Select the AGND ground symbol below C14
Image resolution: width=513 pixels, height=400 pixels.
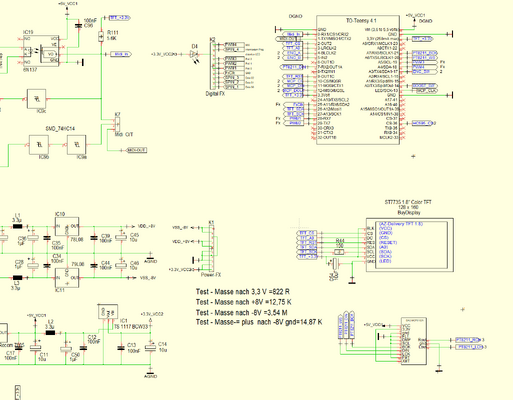click(150, 373)
